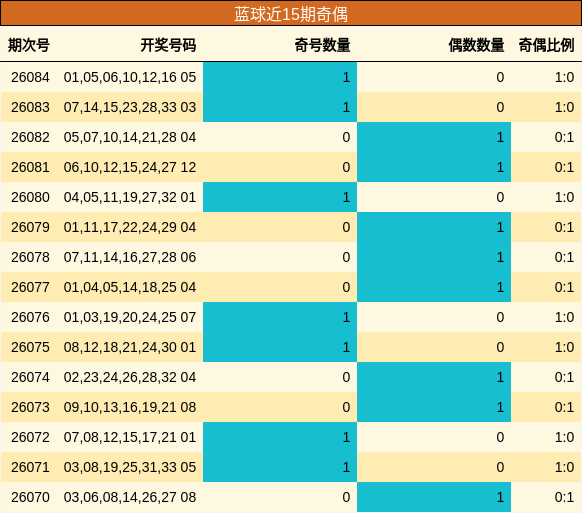Image resolution: width=582 pixels, height=513 pixels.
Task: Click highlighted odd count cell in row 26084
Action: [280, 77]
